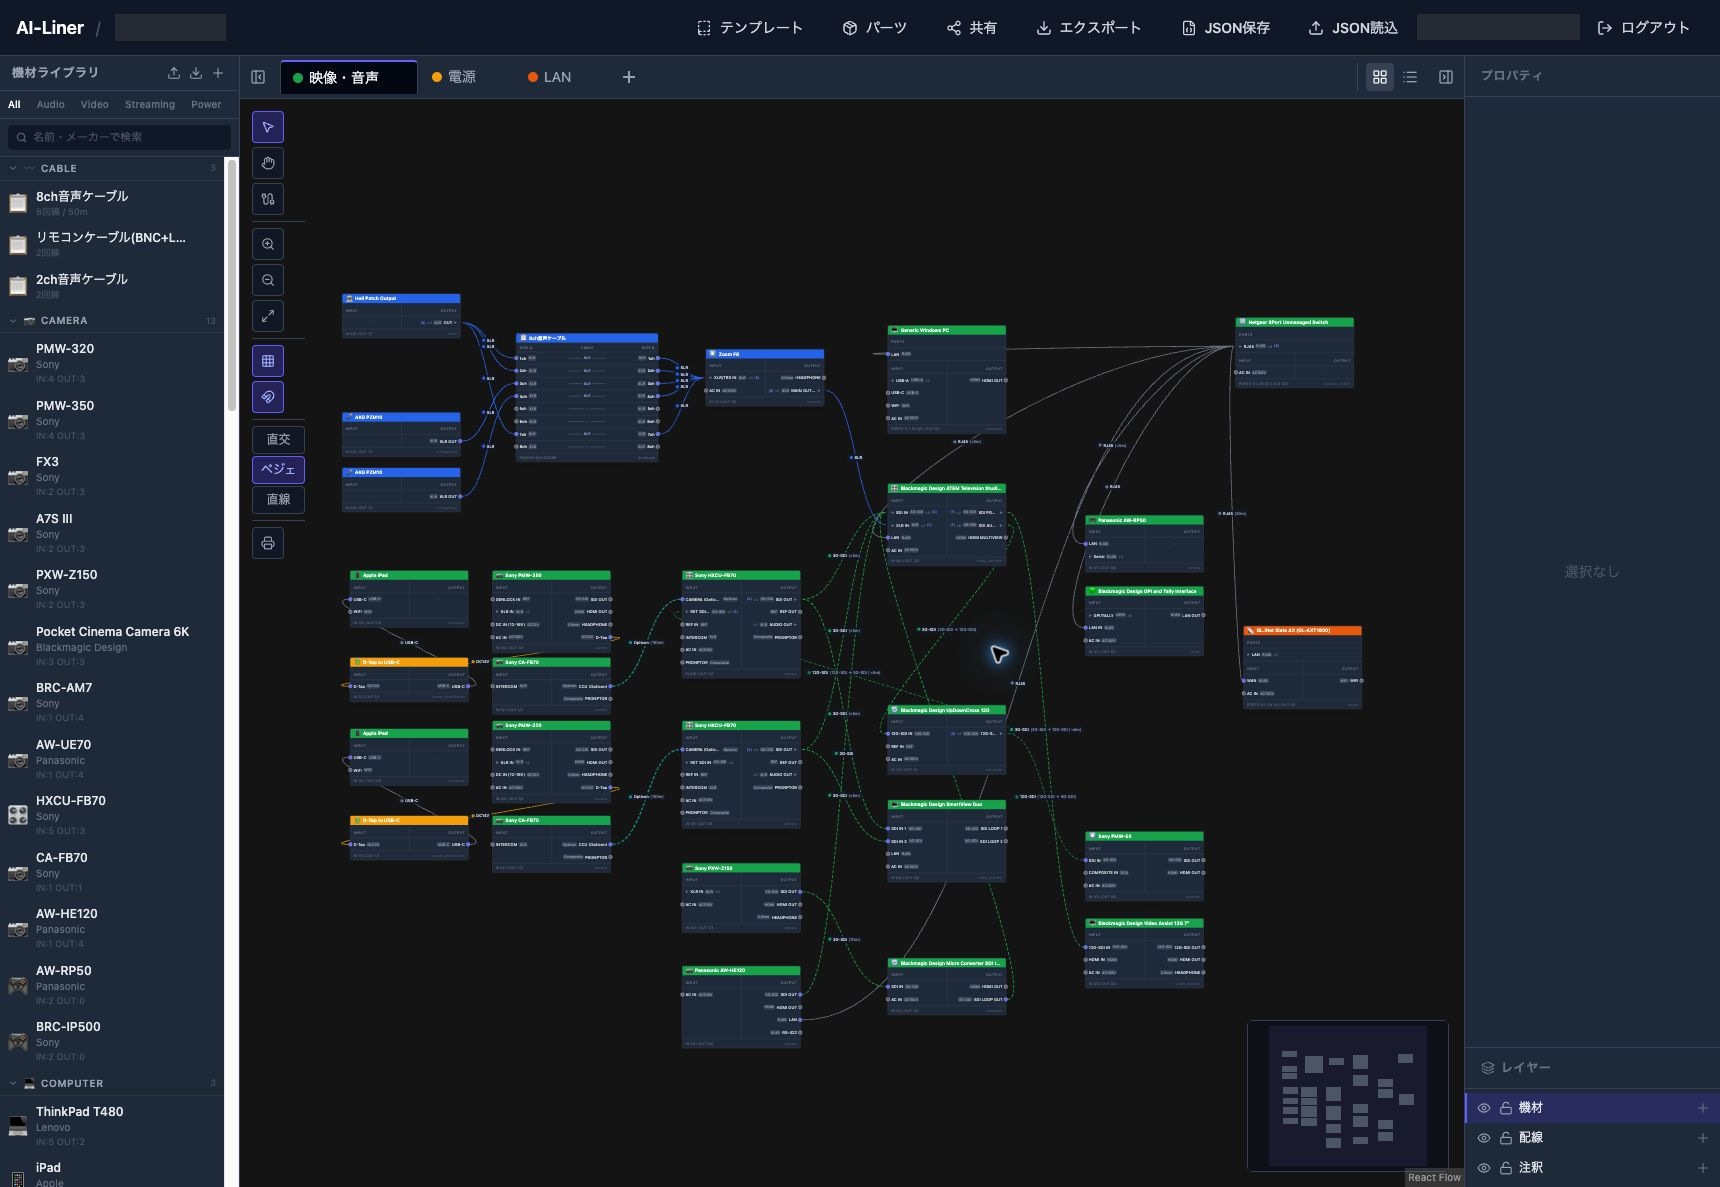
Task: Click the minimap overview of the diagram
Action: [1348, 1095]
